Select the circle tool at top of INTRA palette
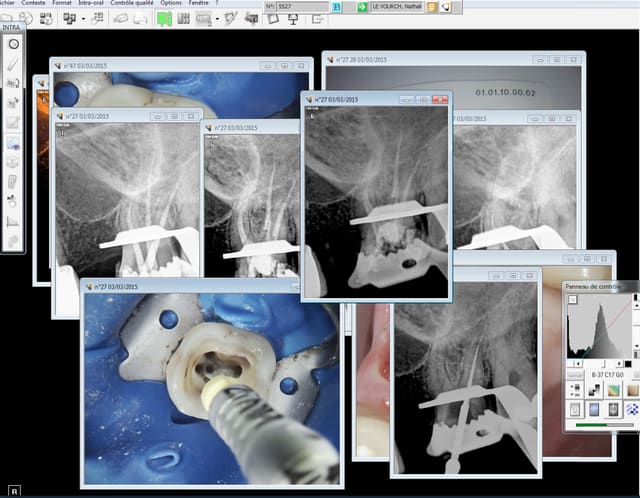 13,44
